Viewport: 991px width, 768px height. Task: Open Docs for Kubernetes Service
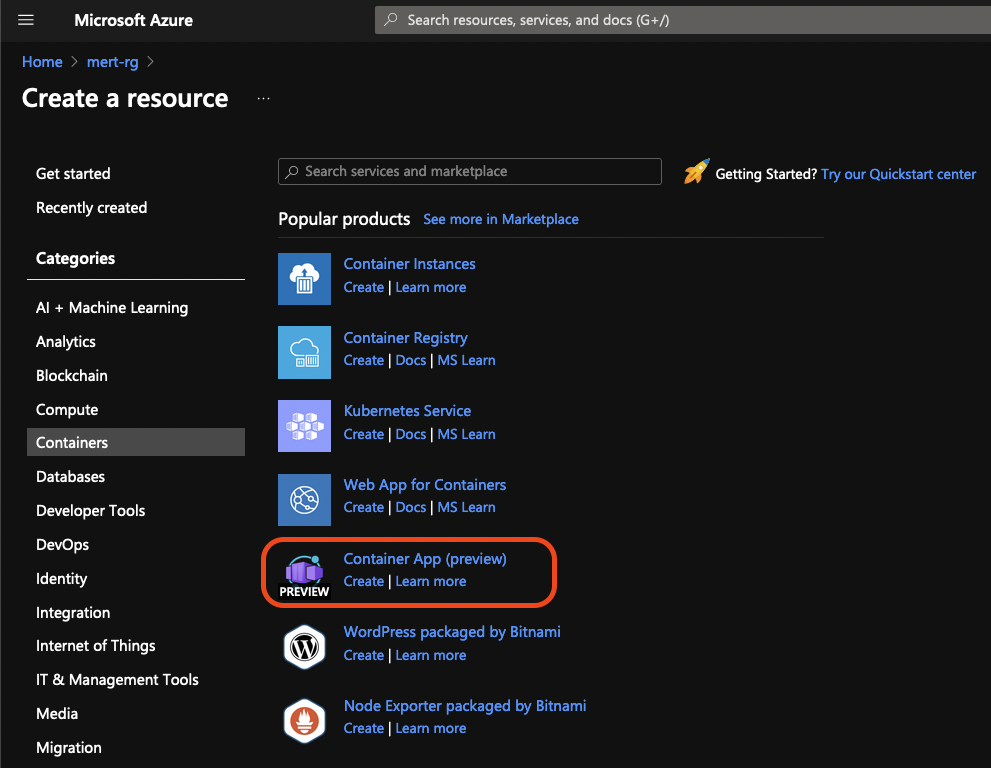(x=411, y=434)
